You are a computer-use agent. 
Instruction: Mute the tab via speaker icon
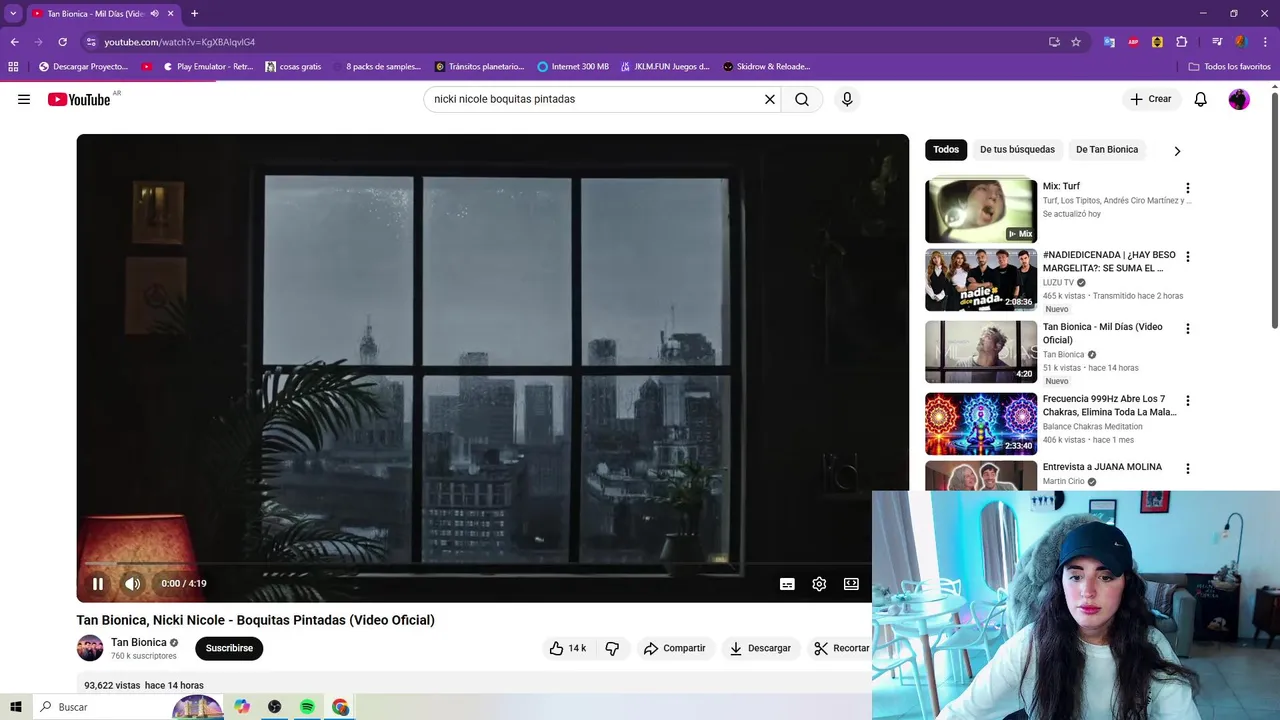click(x=154, y=14)
